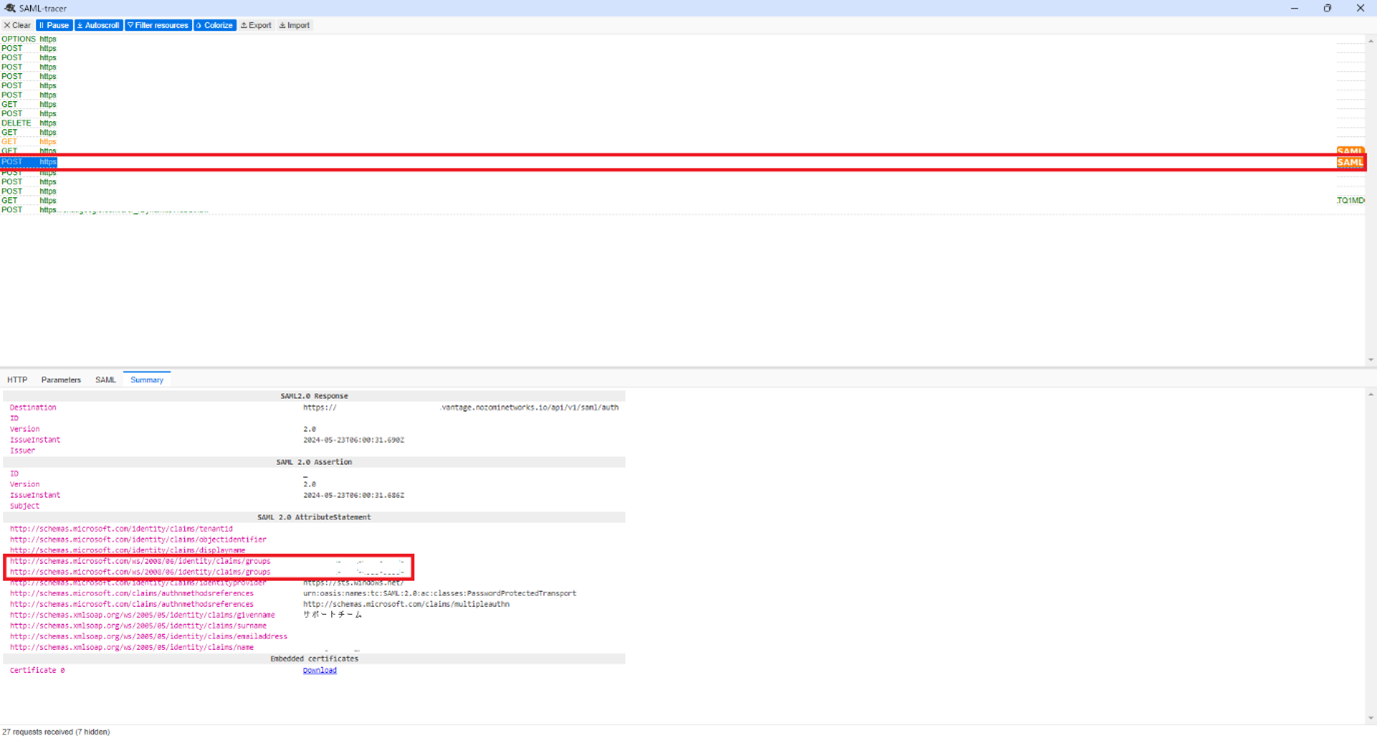Select the OPTIONS request row
Viewport: 1377px width, 741px height.
(x=684, y=39)
